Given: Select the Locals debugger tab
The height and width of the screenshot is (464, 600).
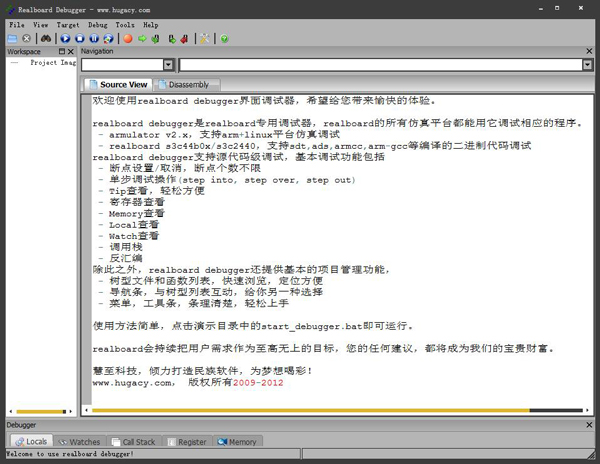Looking at the screenshot, I should coord(31,441).
